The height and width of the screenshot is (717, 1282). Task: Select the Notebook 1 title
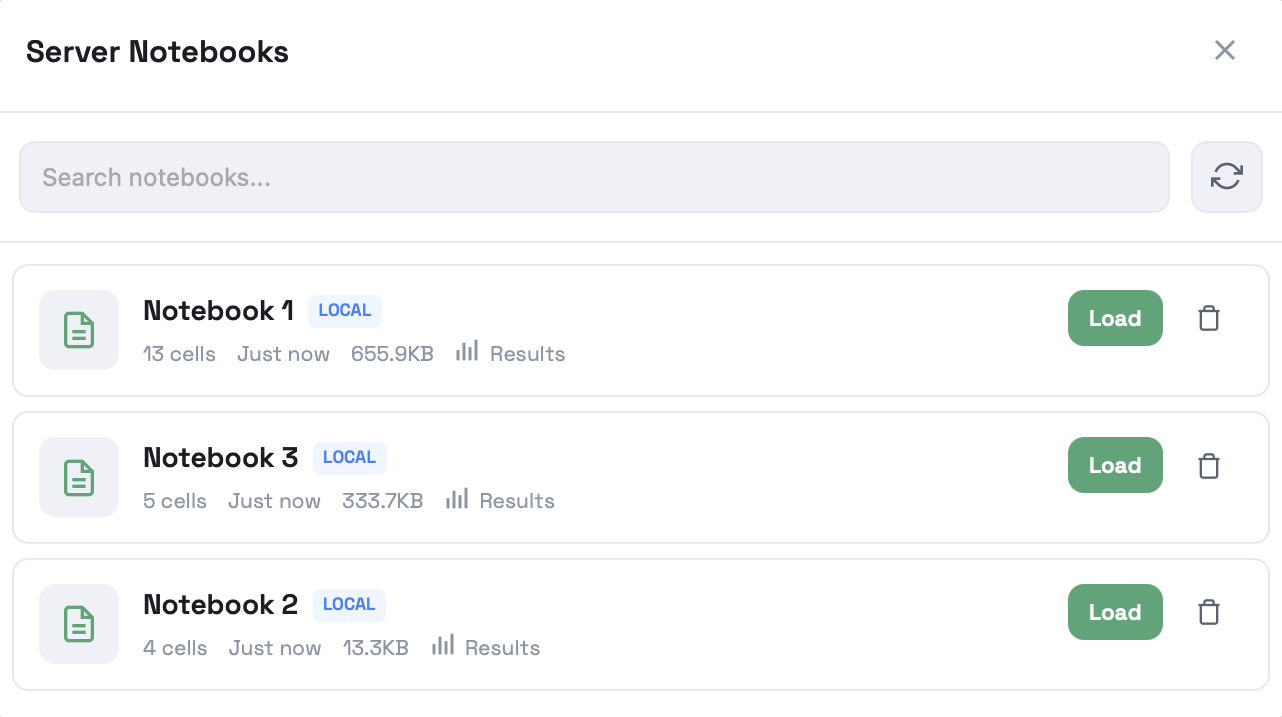[218, 310]
